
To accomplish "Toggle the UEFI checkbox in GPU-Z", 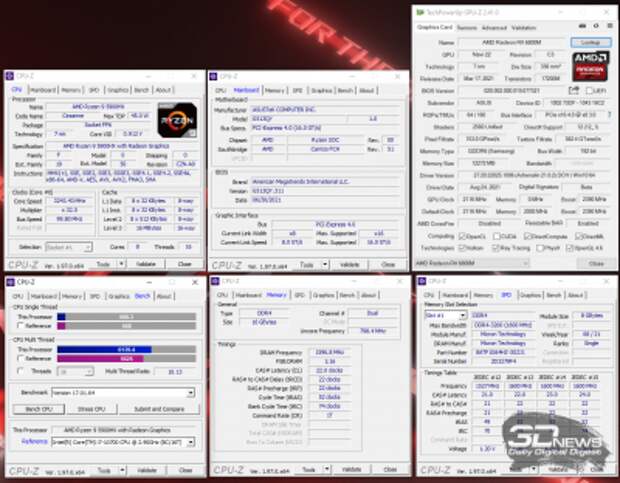I will (589, 91).
